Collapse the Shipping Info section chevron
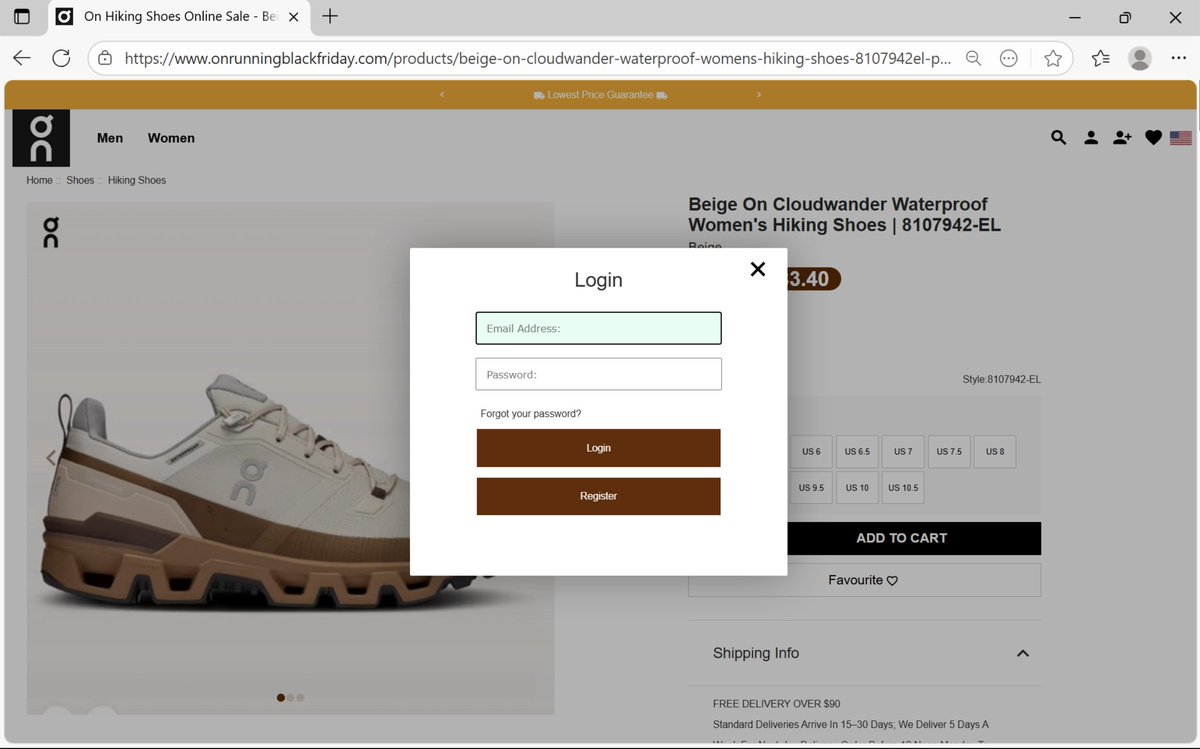Image resolution: width=1200 pixels, height=749 pixels. click(x=1022, y=653)
